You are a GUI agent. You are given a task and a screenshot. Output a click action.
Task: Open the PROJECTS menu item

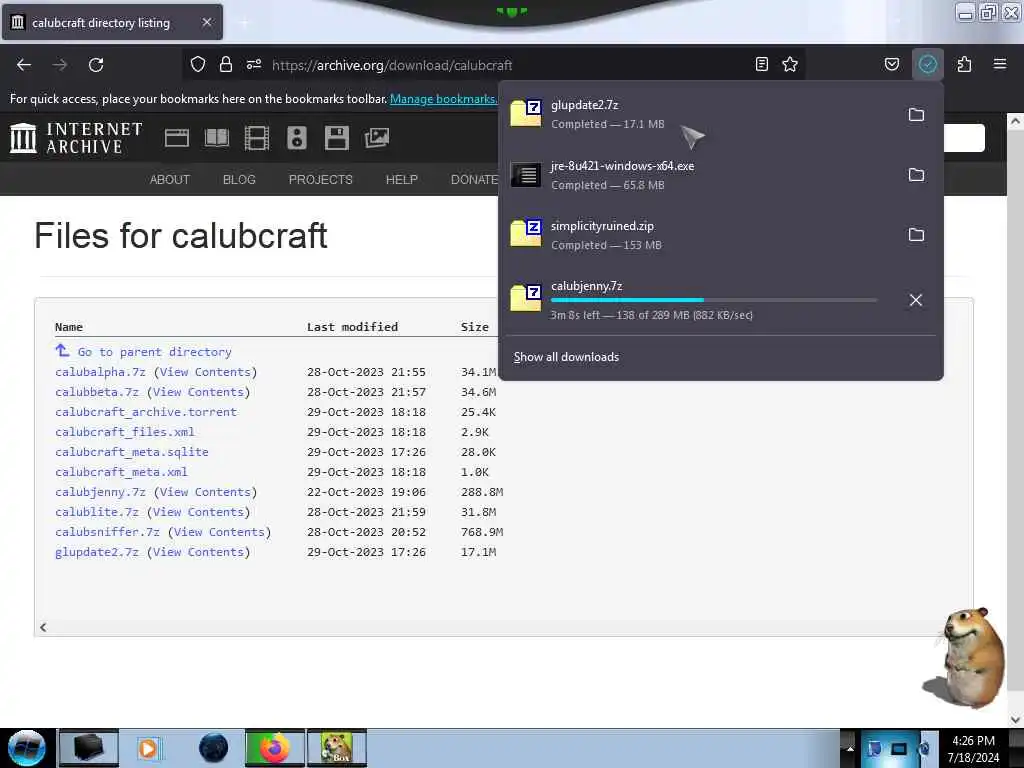321,180
